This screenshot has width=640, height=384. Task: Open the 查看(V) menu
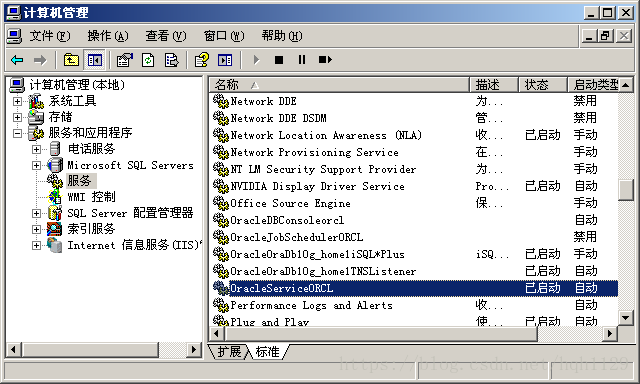166,36
